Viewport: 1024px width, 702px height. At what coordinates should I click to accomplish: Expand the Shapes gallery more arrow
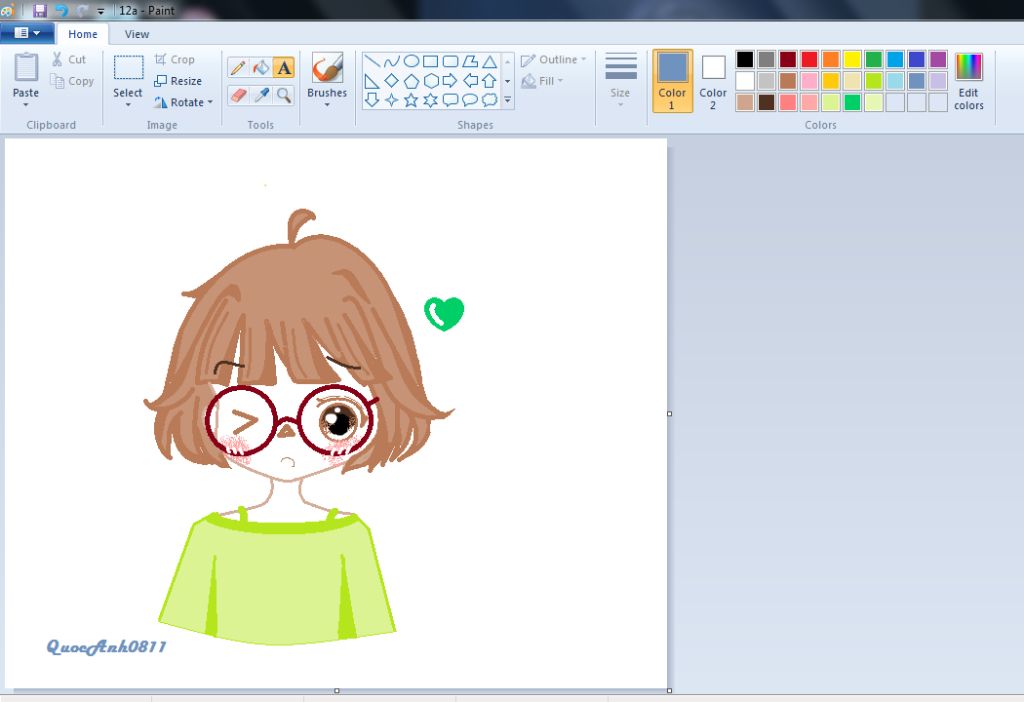[x=507, y=101]
